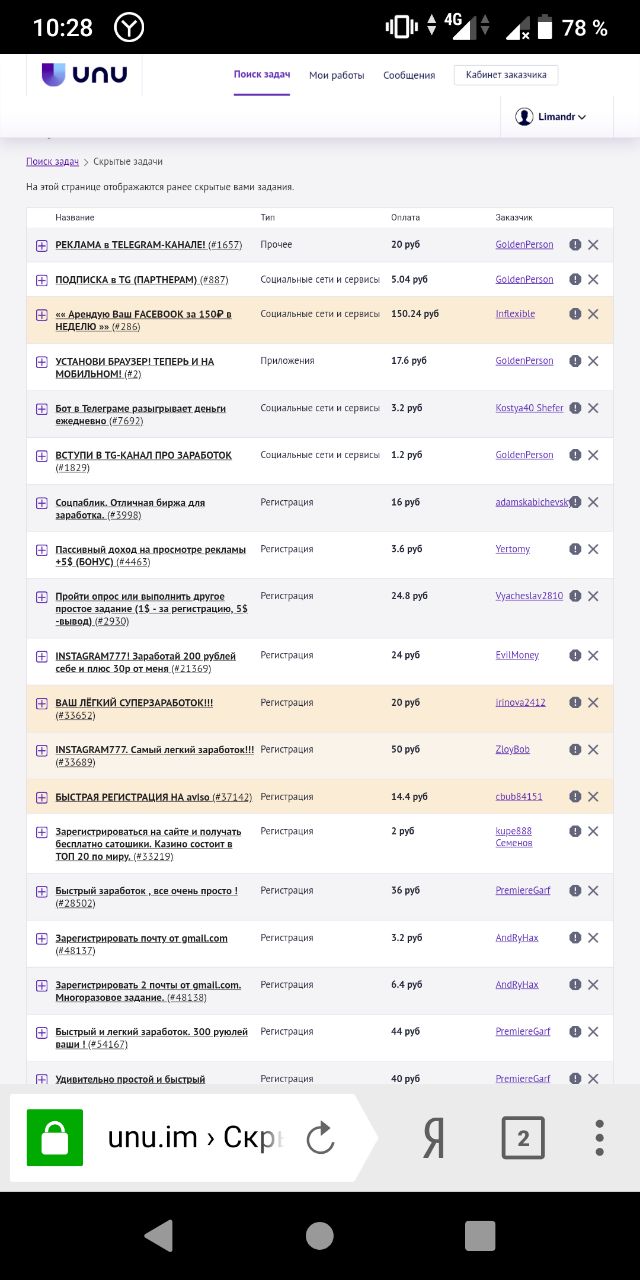Click the Кабинет заказчика button

click(506, 75)
